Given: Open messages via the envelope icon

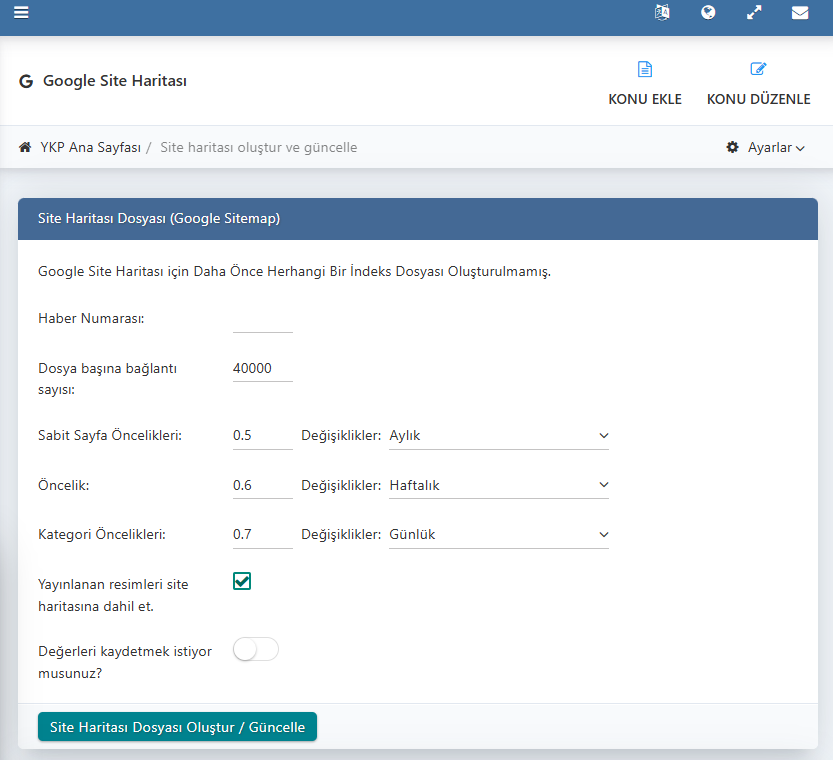Looking at the screenshot, I should [800, 13].
